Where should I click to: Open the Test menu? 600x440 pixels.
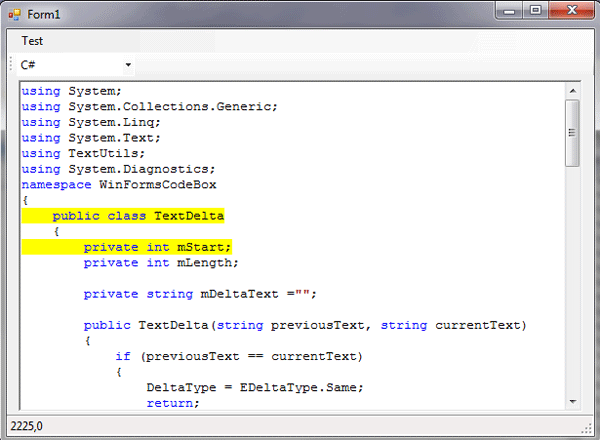(x=32, y=41)
